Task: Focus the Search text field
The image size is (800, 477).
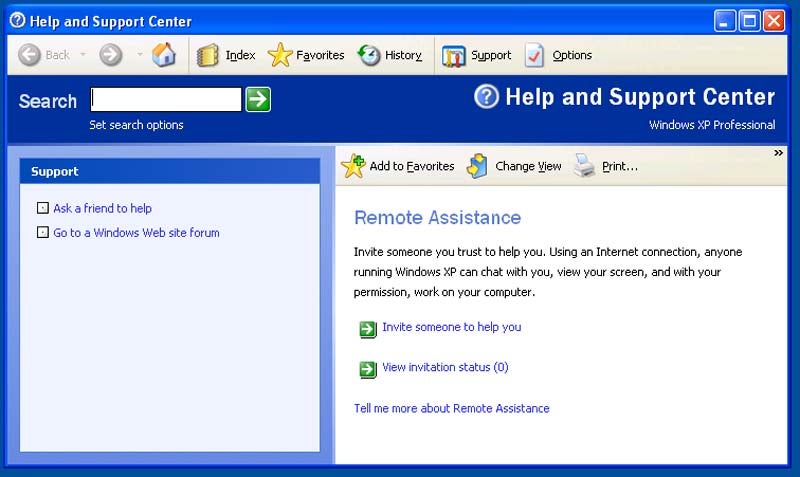Action: coord(166,99)
